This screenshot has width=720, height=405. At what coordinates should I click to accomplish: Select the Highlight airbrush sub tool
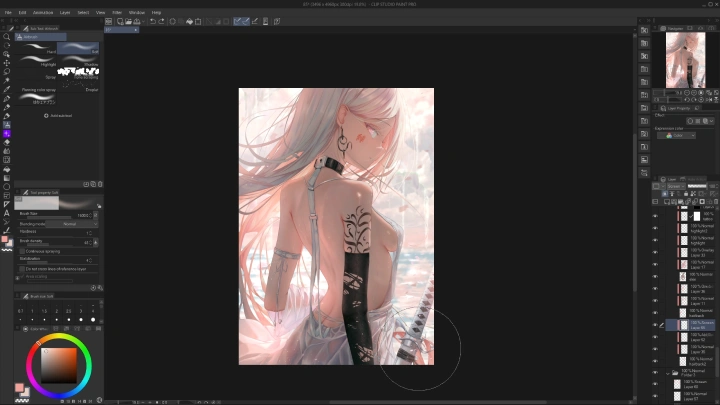pyautogui.click(x=36, y=61)
